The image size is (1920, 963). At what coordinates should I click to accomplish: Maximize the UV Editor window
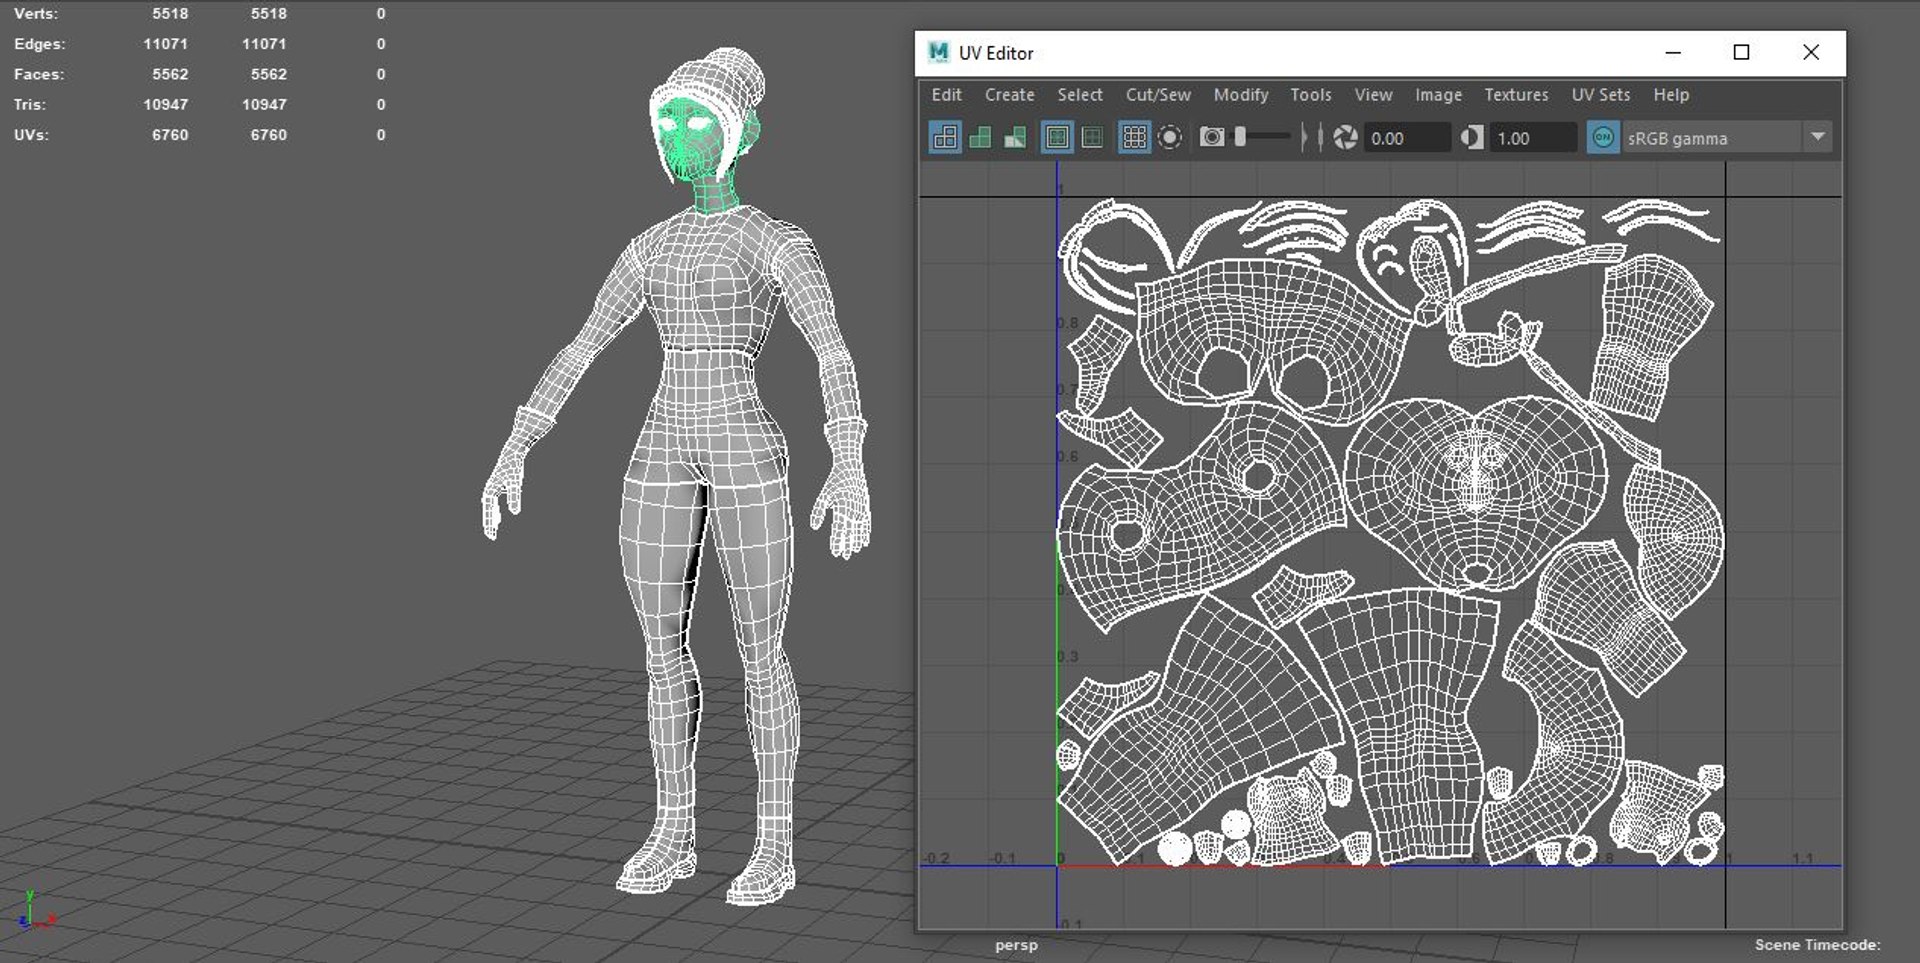(1741, 52)
